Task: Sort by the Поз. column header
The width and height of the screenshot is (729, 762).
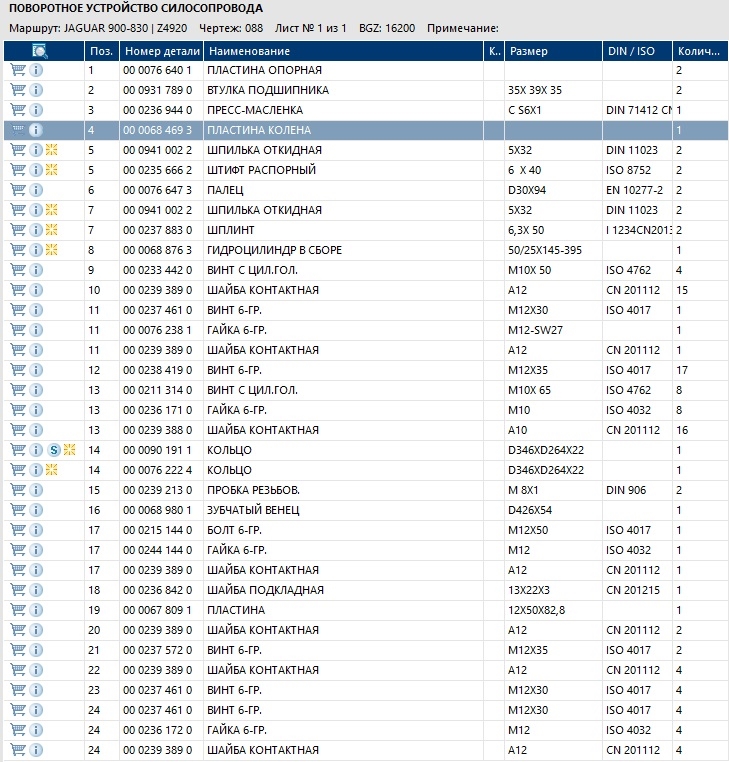Action: coord(101,51)
